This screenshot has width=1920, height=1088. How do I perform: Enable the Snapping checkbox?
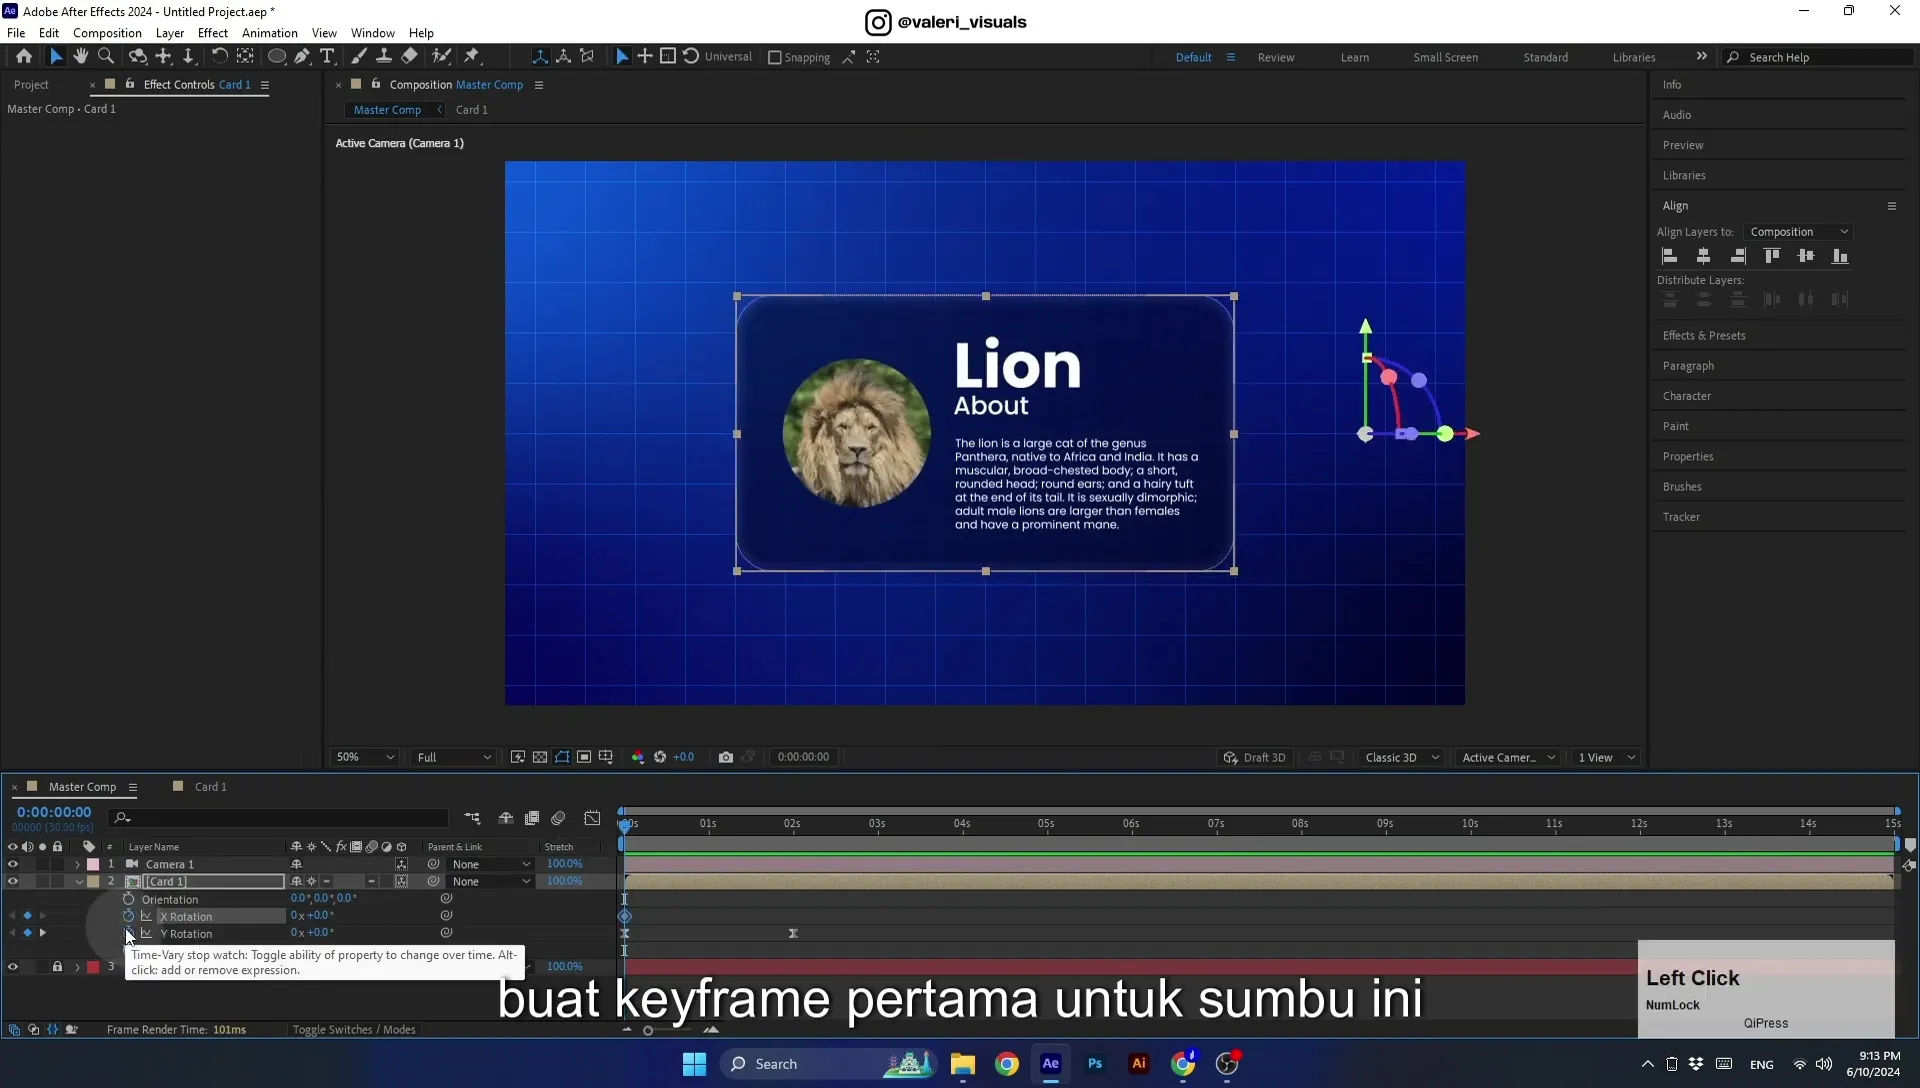[774, 58]
